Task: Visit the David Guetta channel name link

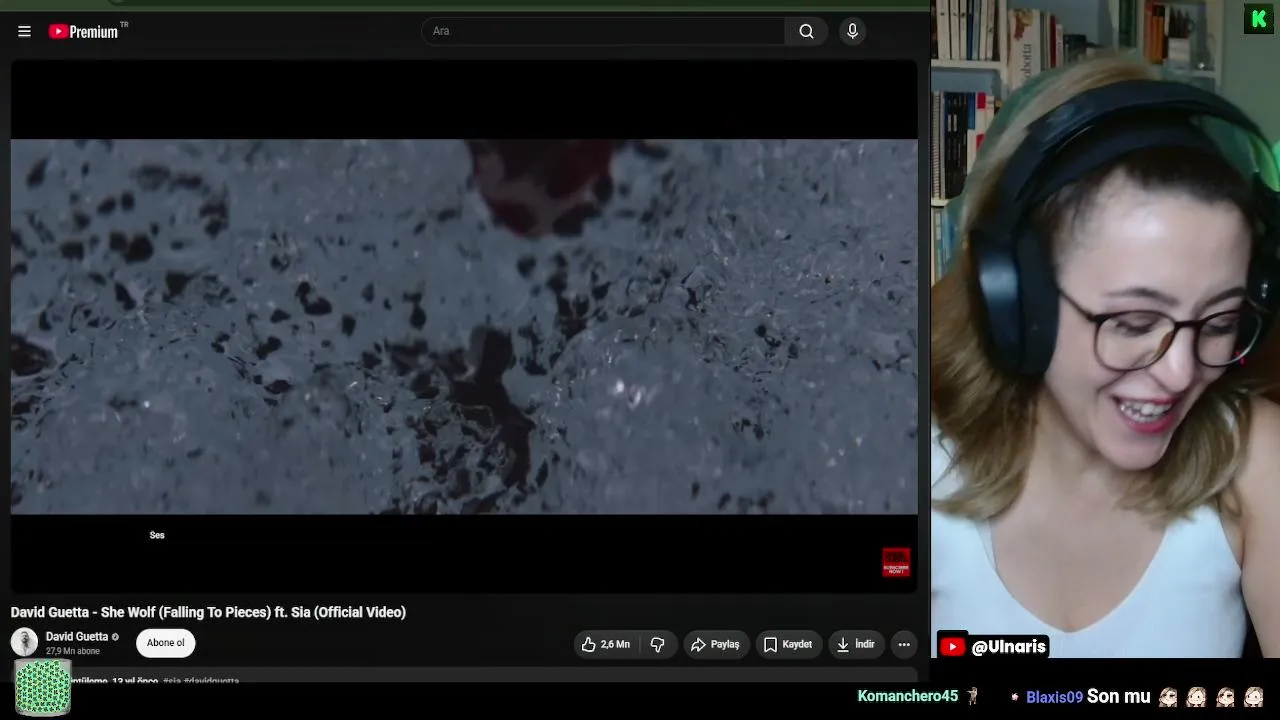Action: point(77,637)
